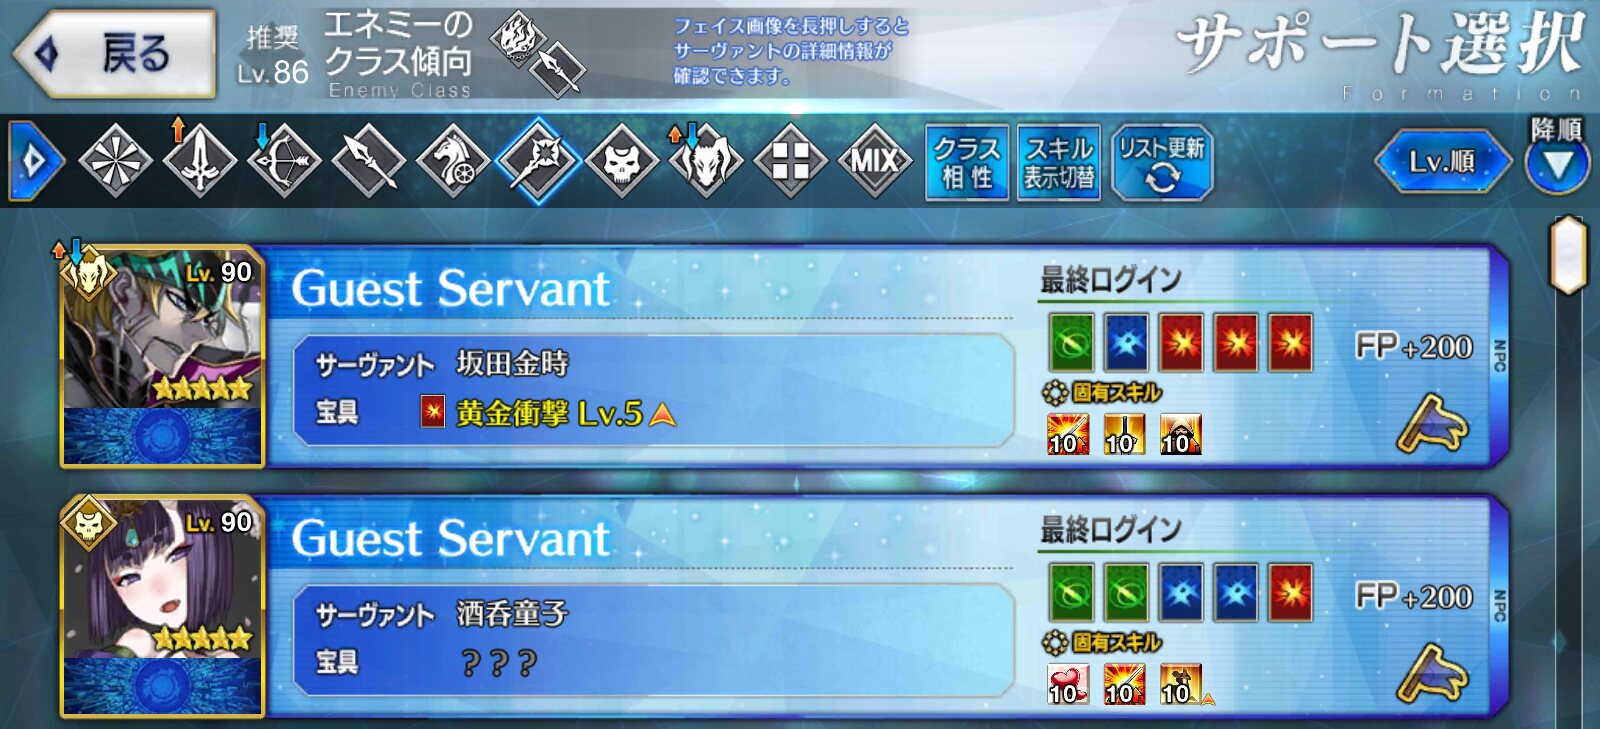Filter supports by Rider class

[x=453, y=160]
